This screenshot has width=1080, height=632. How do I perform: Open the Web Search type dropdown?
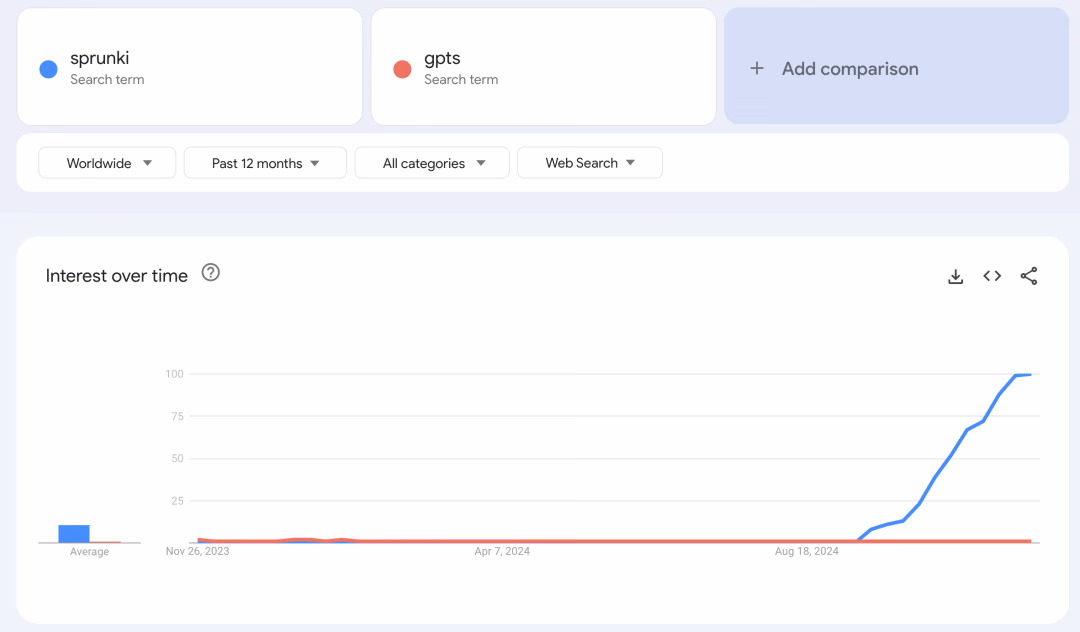(x=590, y=163)
